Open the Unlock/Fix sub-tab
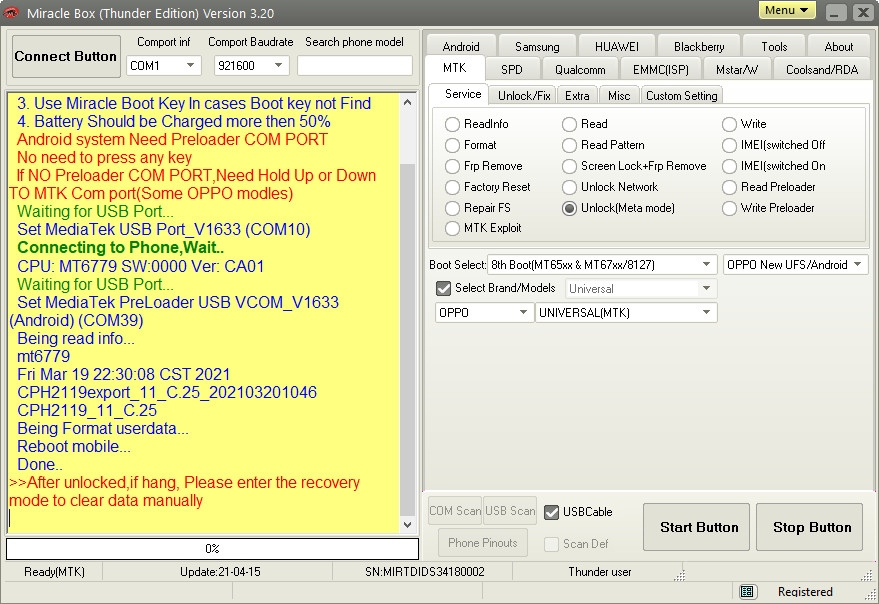The width and height of the screenshot is (879, 604). pos(524,95)
